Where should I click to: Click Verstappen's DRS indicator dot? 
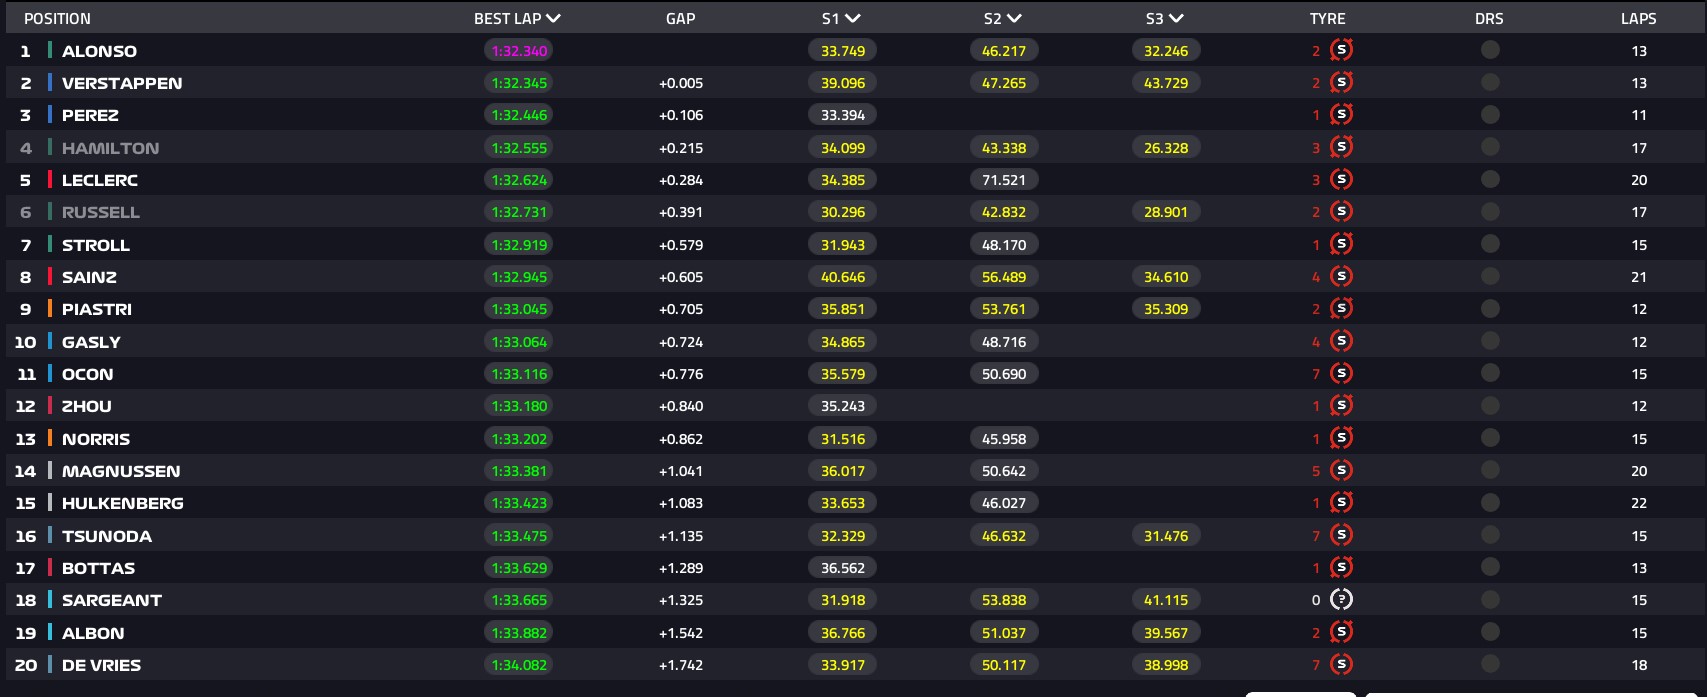tap(1489, 82)
